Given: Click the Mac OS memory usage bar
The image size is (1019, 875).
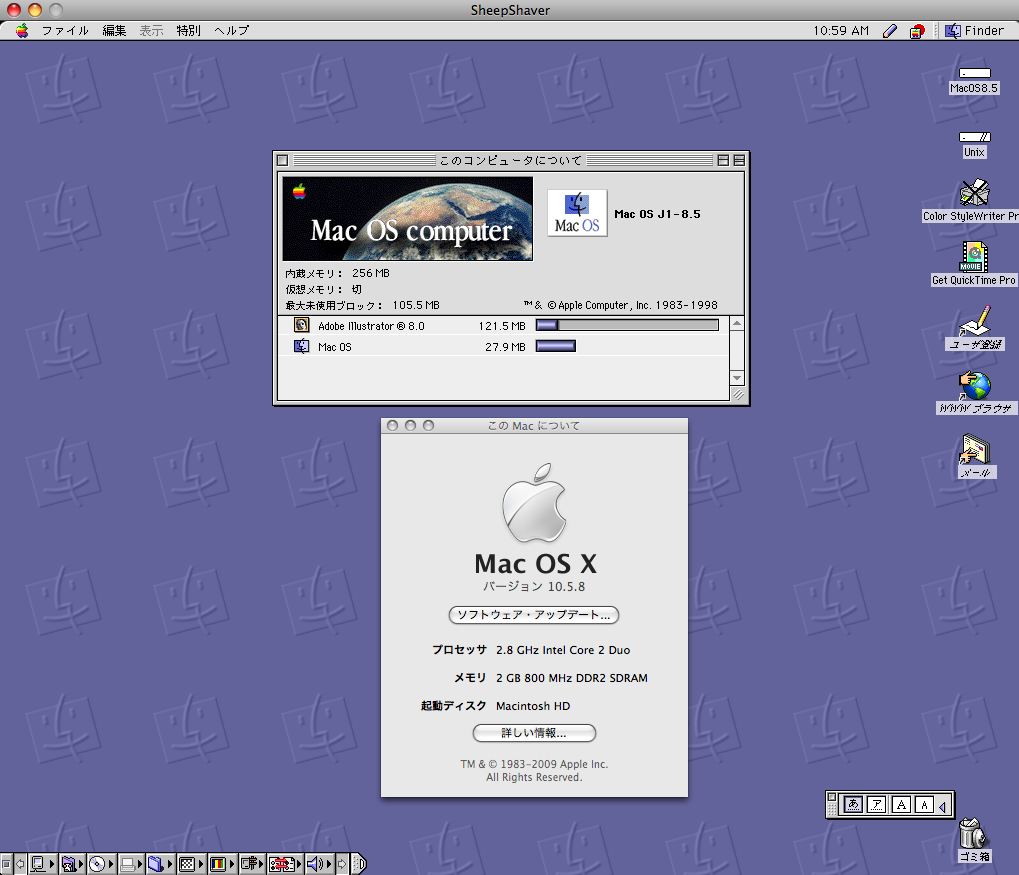Looking at the screenshot, I should (556, 346).
